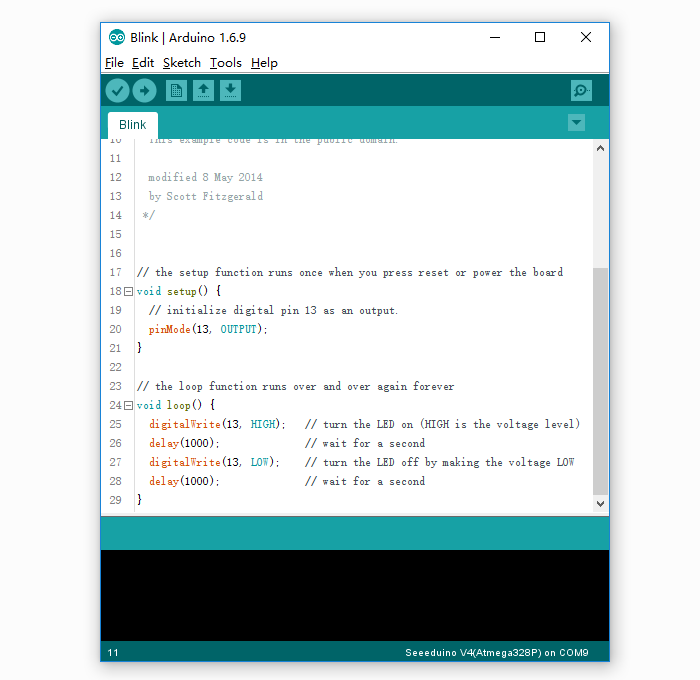This screenshot has width=700, height=680.
Task: Click line number 15 in the gutter
Action: pyautogui.click(x=116, y=234)
